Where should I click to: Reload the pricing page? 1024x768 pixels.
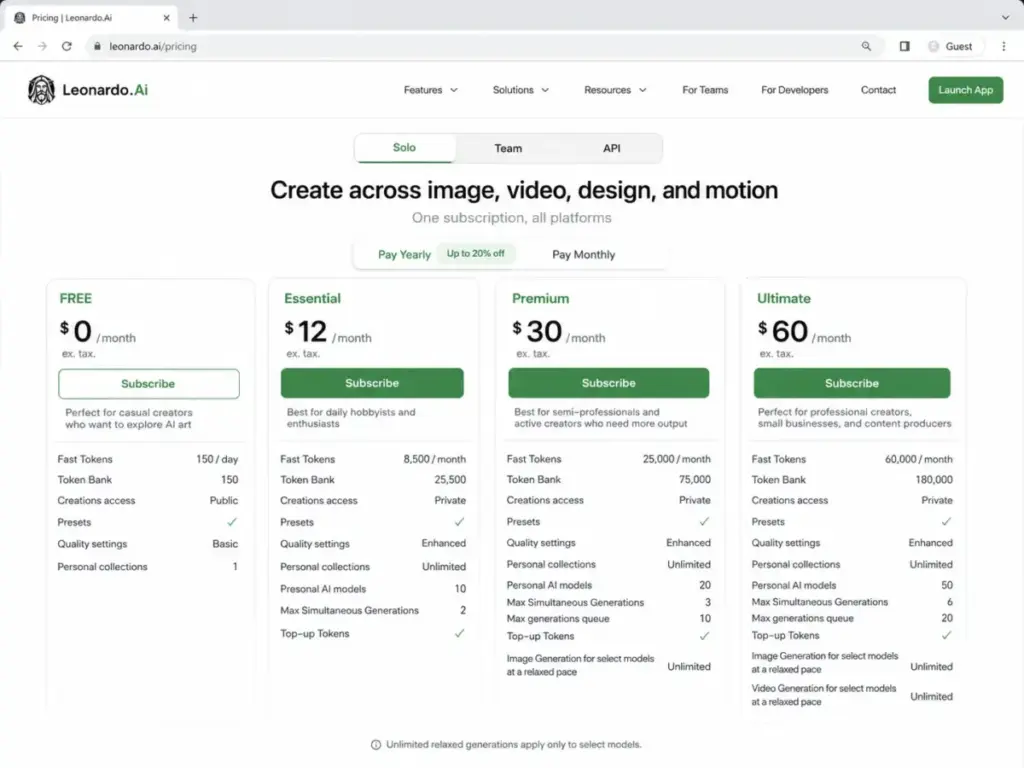(x=67, y=46)
